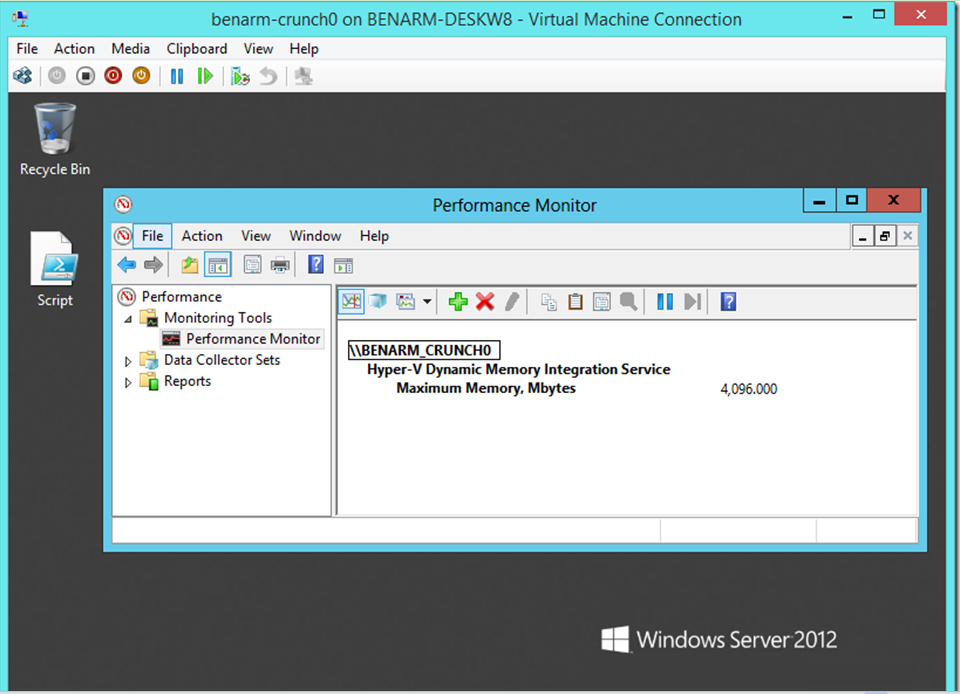The width and height of the screenshot is (960, 694).
Task: Click the green plus Add counter icon
Action: (x=458, y=302)
